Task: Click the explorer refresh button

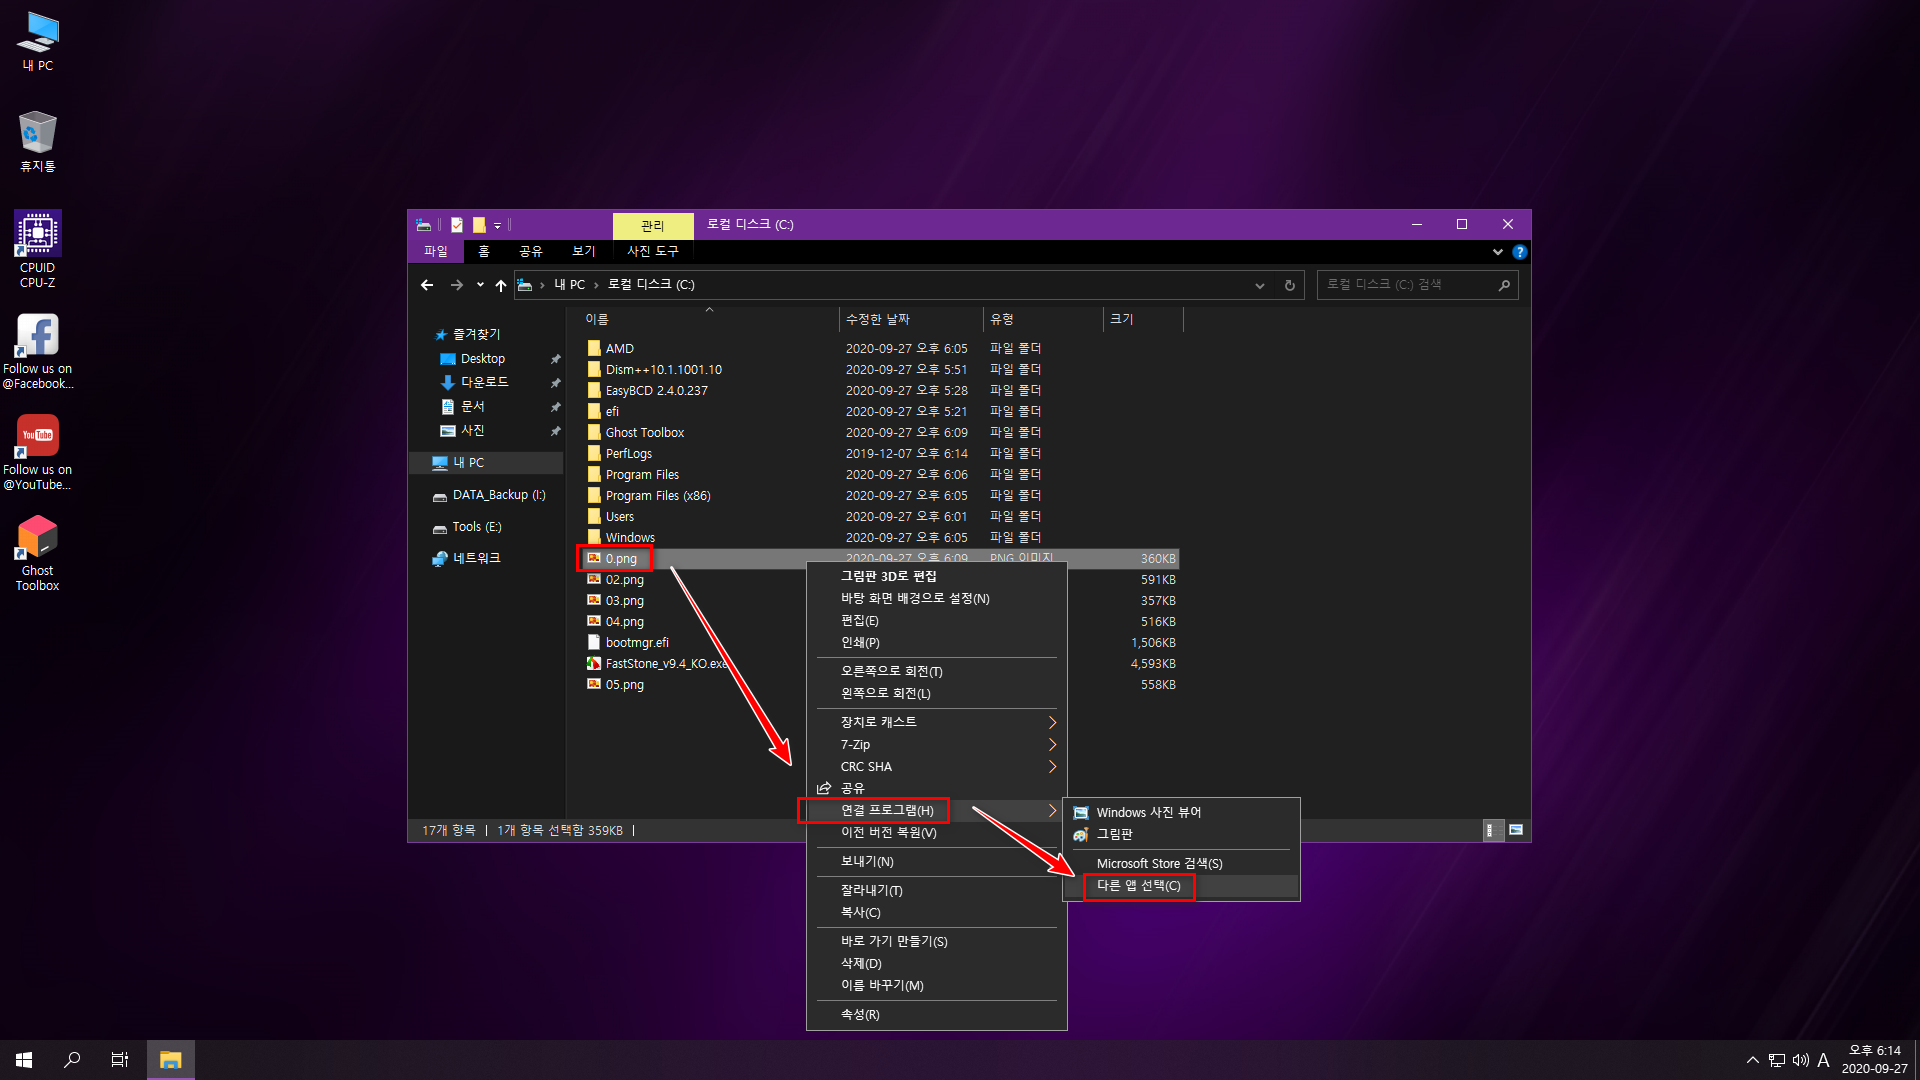Action: click(x=1290, y=285)
